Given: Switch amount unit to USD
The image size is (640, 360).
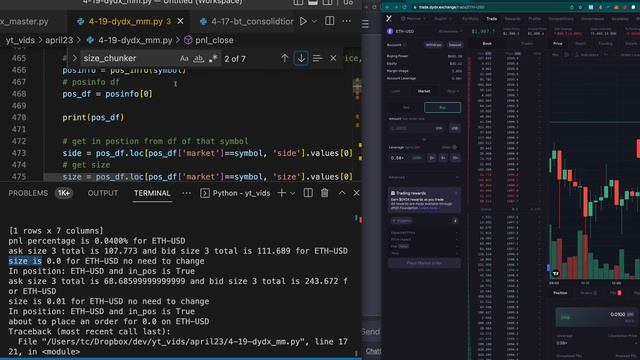Looking at the screenshot, I should point(454,128).
